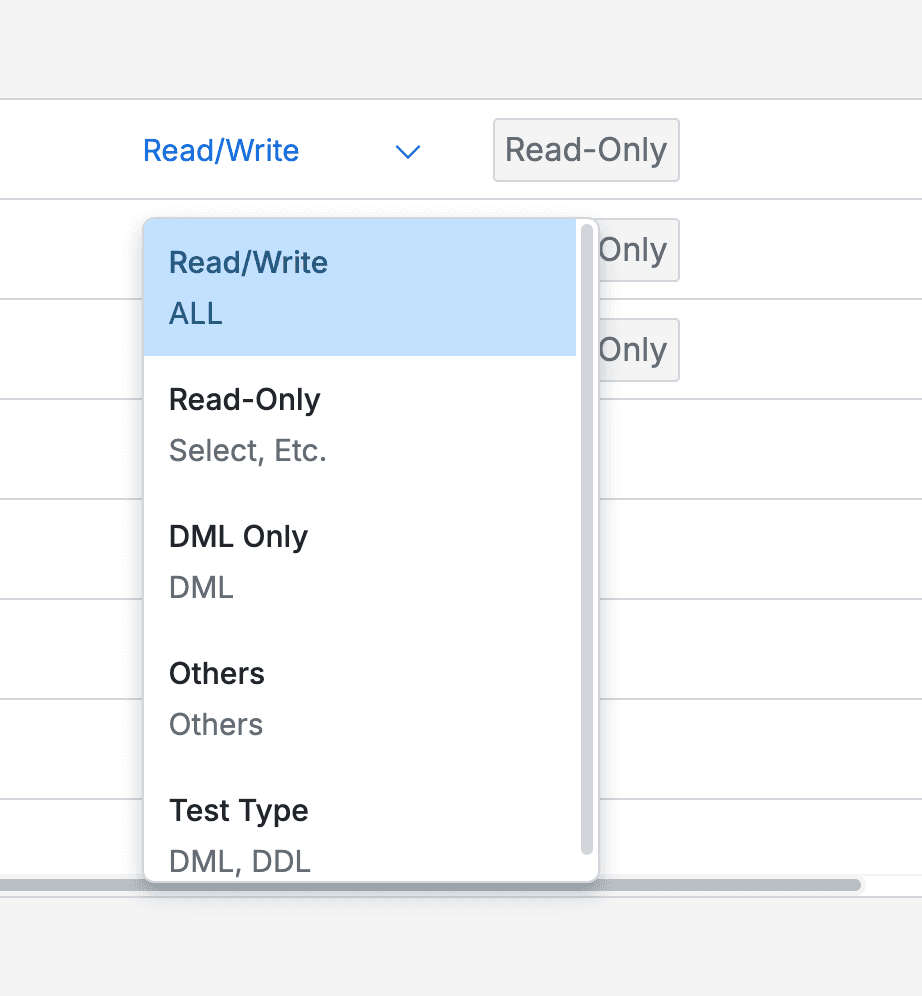Click the ALL subtitle text
Image resolution: width=922 pixels, height=996 pixels.
[x=196, y=313]
